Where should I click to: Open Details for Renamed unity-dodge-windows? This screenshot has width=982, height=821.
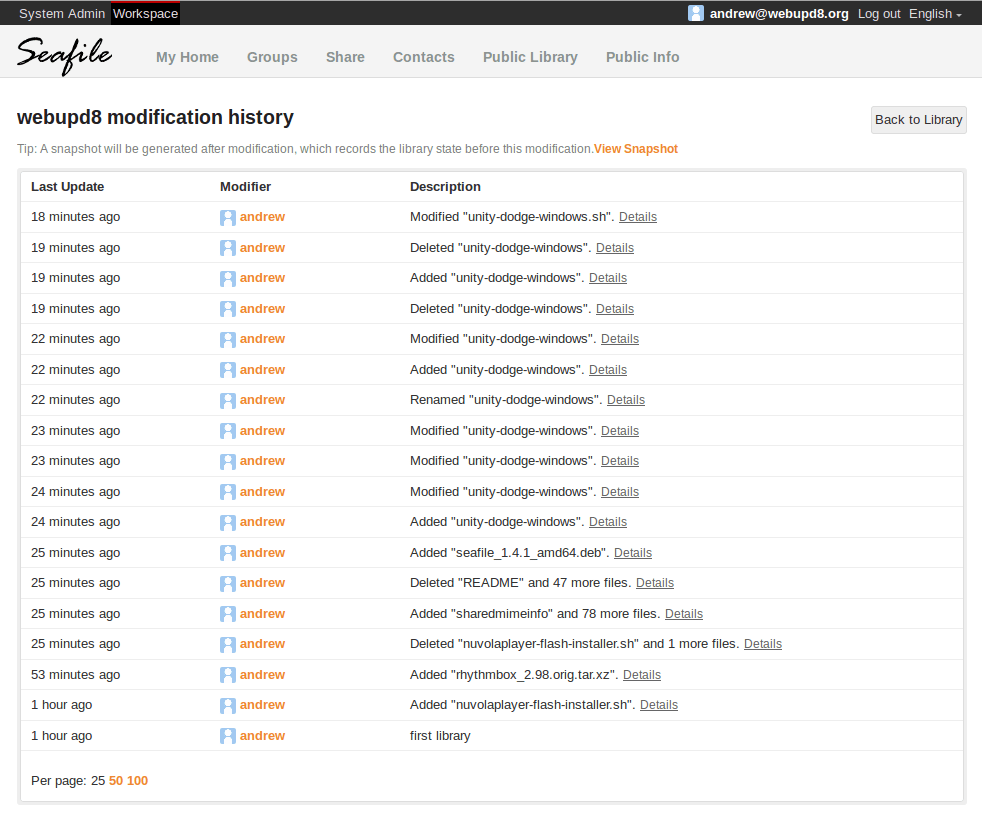pyautogui.click(x=626, y=400)
